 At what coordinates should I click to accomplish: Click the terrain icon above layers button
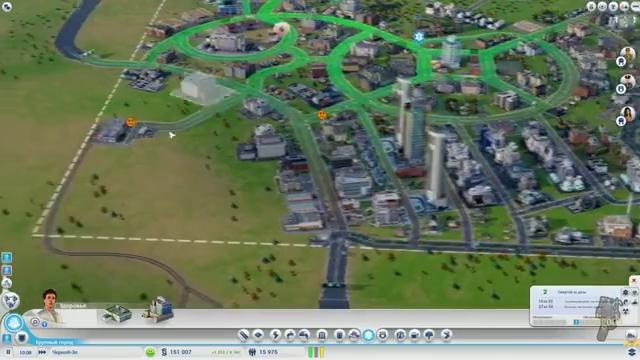[x=631, y=336]
